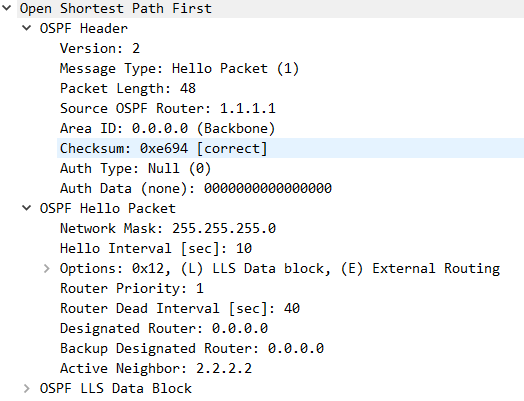The width and height of the screenshot is (524, 401).
Task: Select the Auth Data (none) field
Action: (196, 188)
